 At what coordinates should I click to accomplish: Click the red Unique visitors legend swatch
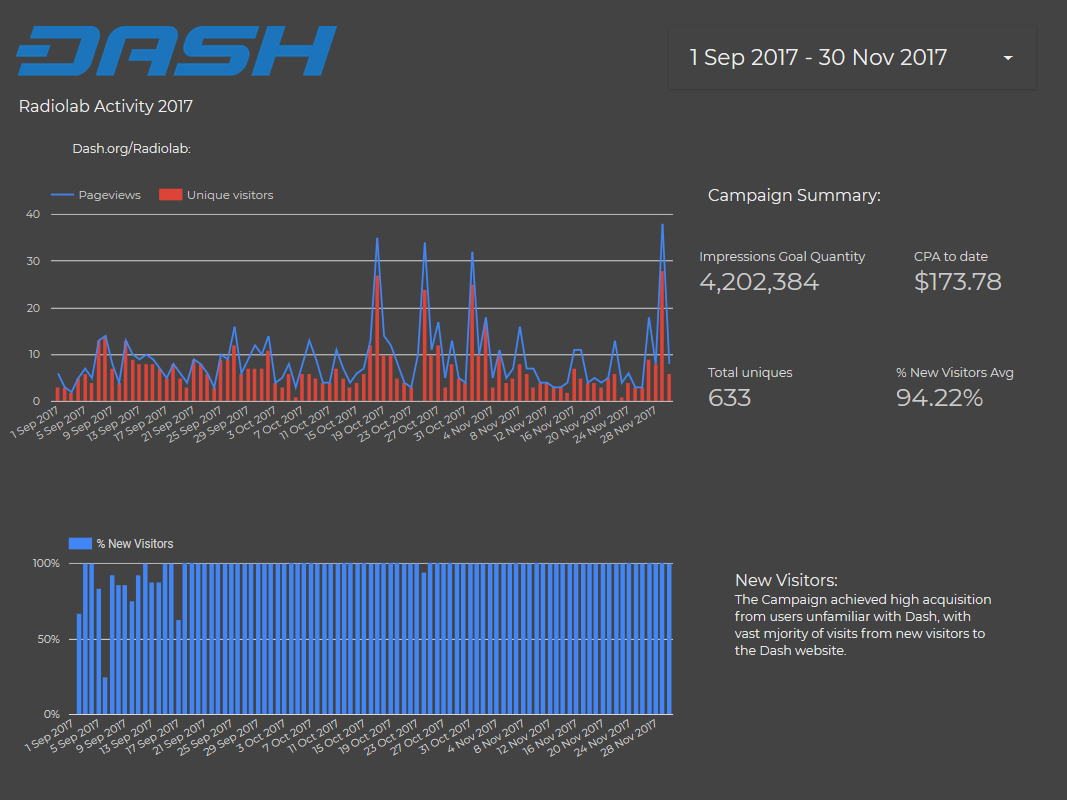tap(170, 195)
